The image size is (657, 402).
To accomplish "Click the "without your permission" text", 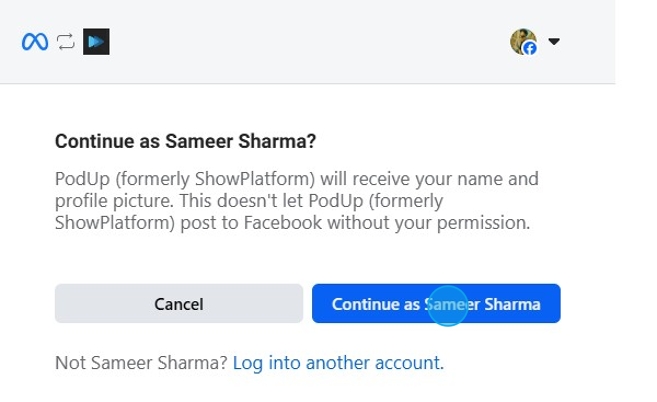I will click(x=452, y=224).
